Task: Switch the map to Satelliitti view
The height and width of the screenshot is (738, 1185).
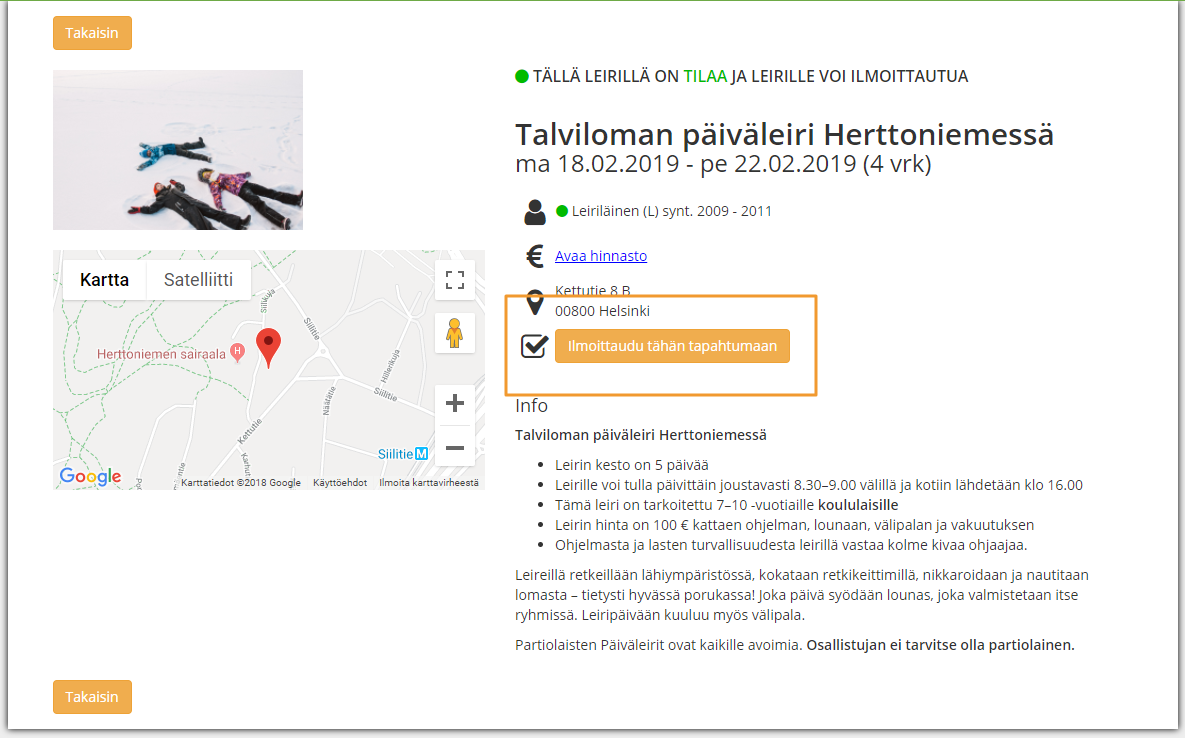Action: (x=198, y=279)
